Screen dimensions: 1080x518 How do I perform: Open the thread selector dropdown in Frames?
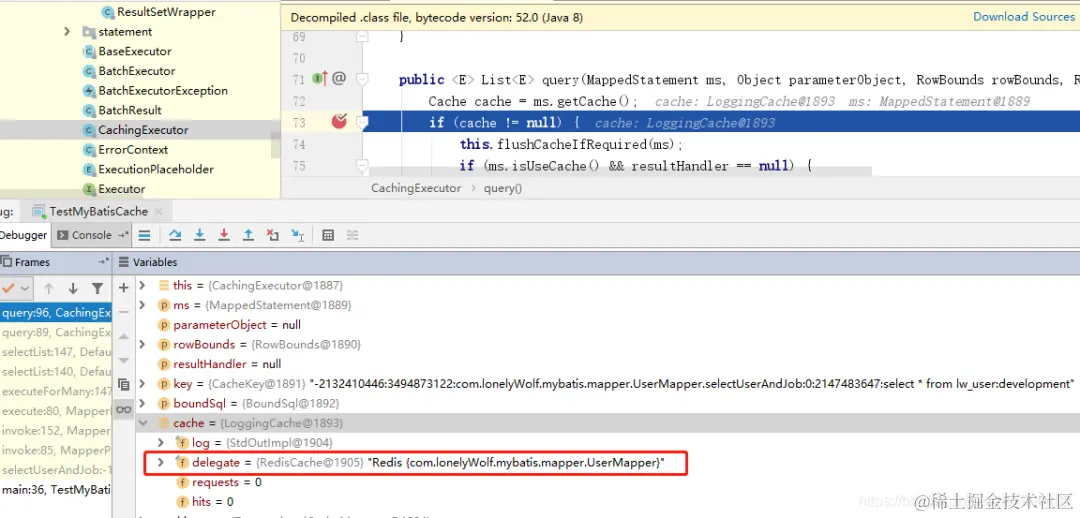(17, 289)
